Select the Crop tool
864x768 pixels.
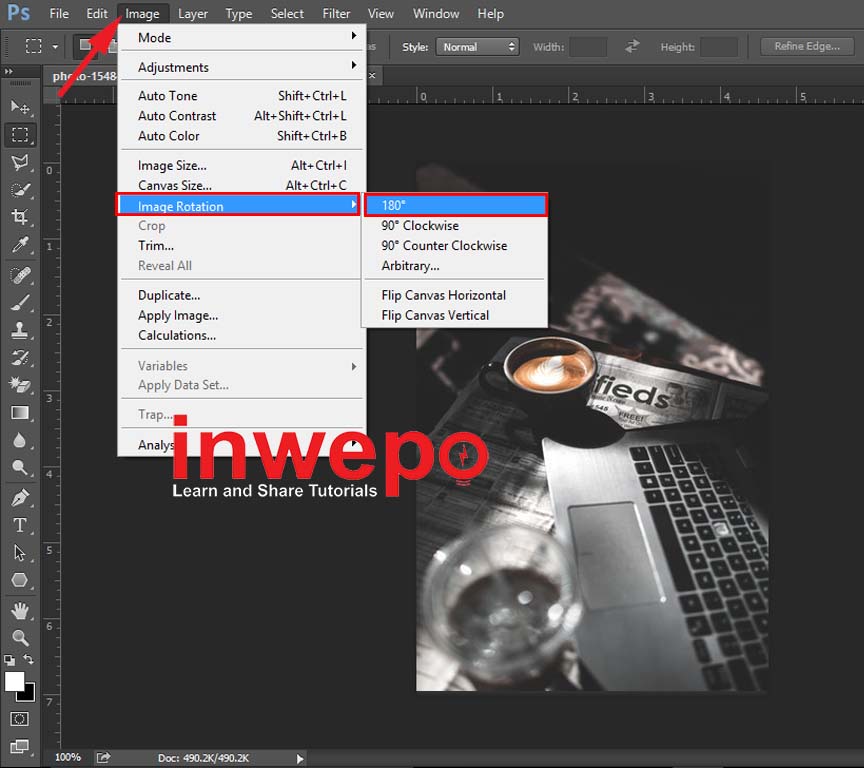(20, 217)
